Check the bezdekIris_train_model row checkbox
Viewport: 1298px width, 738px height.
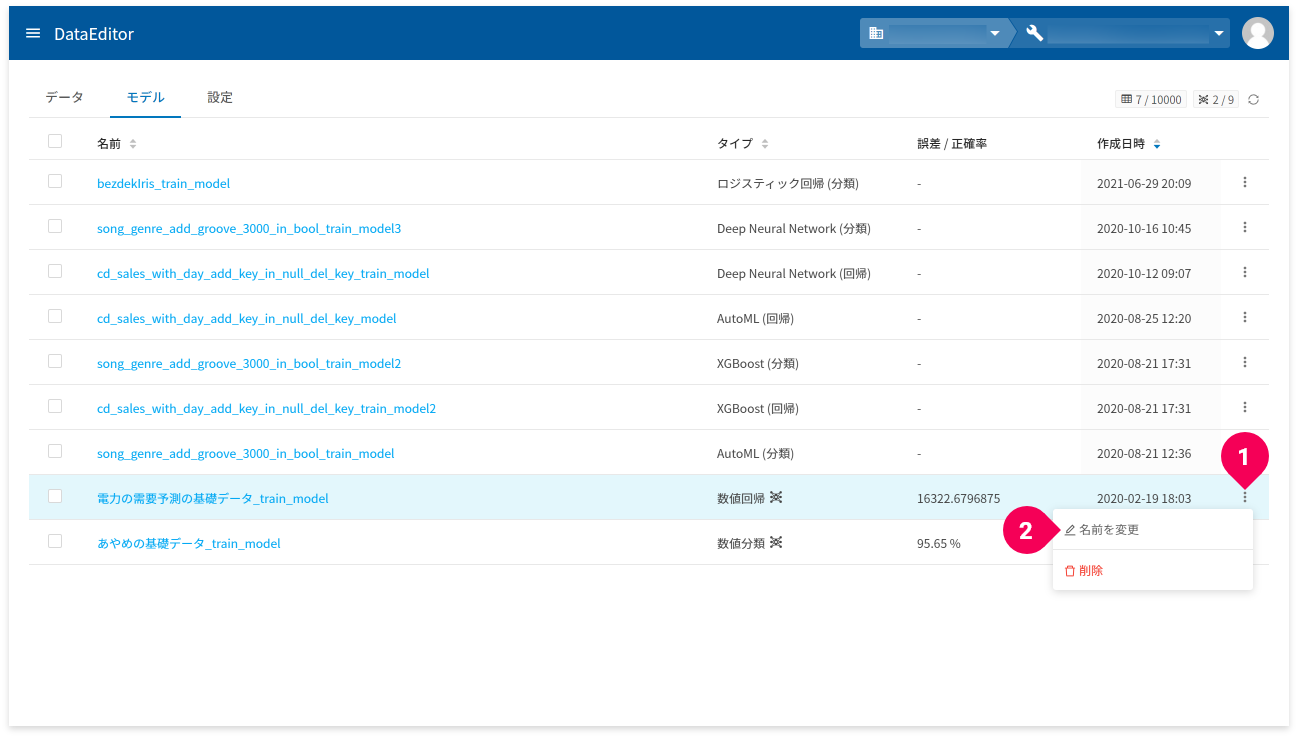pos(55,181)
